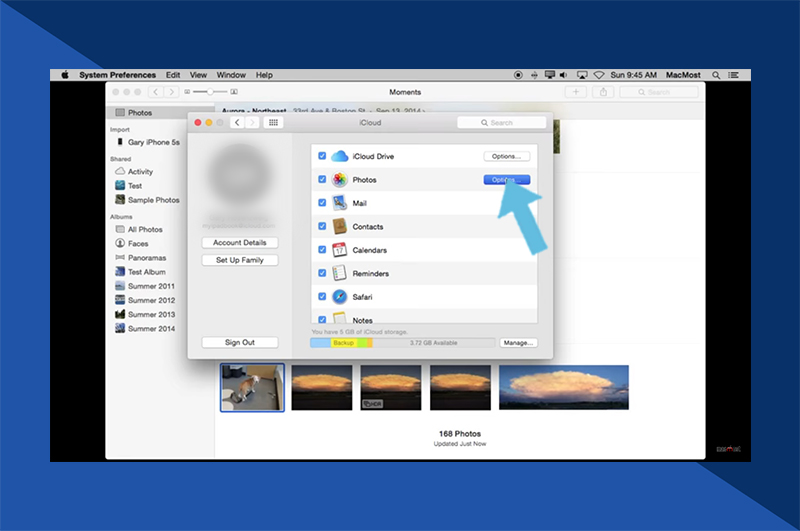Go back in Photos window toolbar

156,92
